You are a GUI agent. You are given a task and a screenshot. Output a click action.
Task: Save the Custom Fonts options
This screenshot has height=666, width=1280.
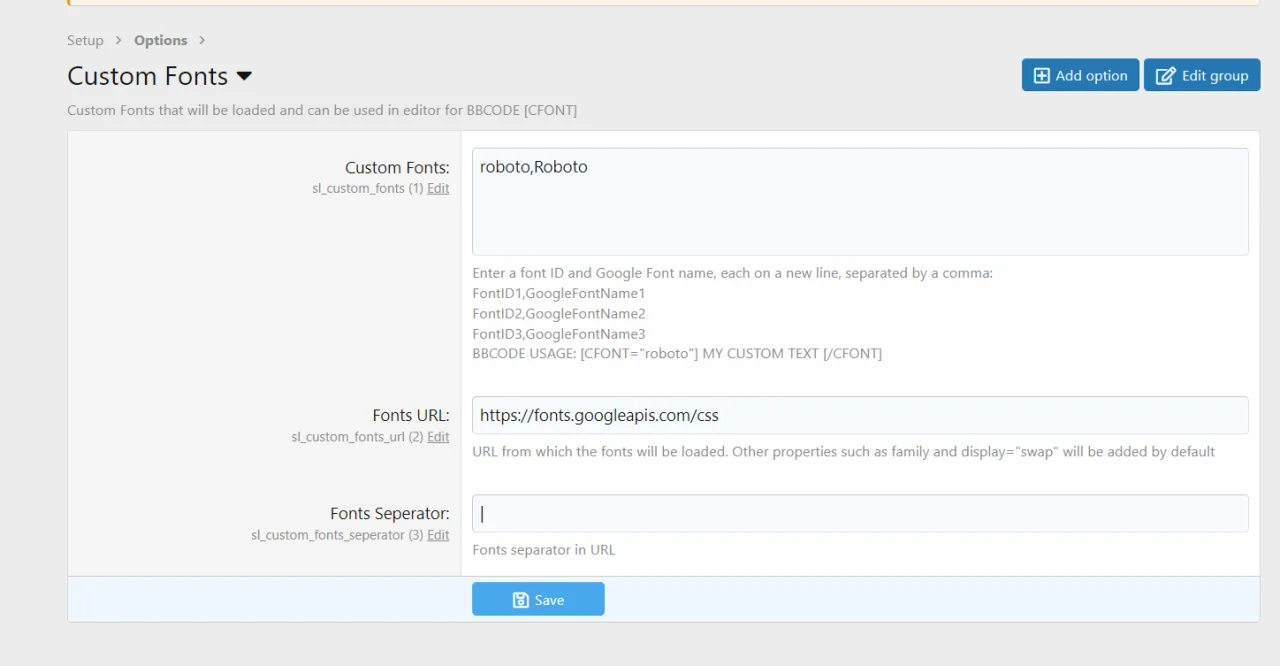538,599
